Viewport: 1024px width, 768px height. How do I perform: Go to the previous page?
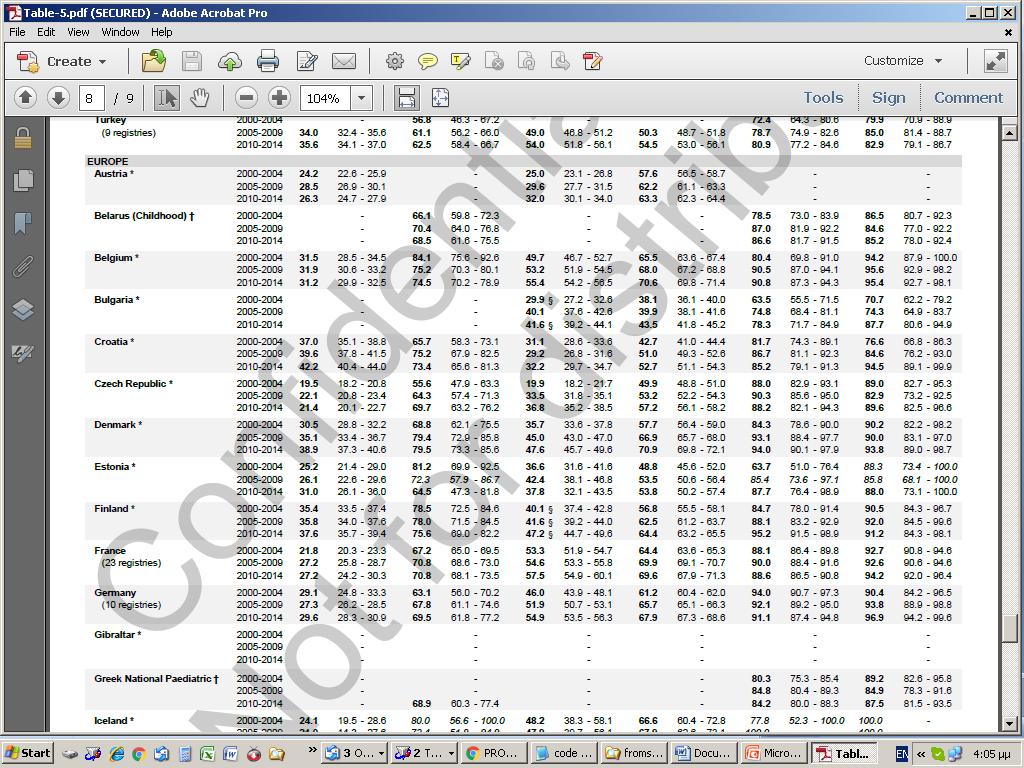click(x=25, y=98)
